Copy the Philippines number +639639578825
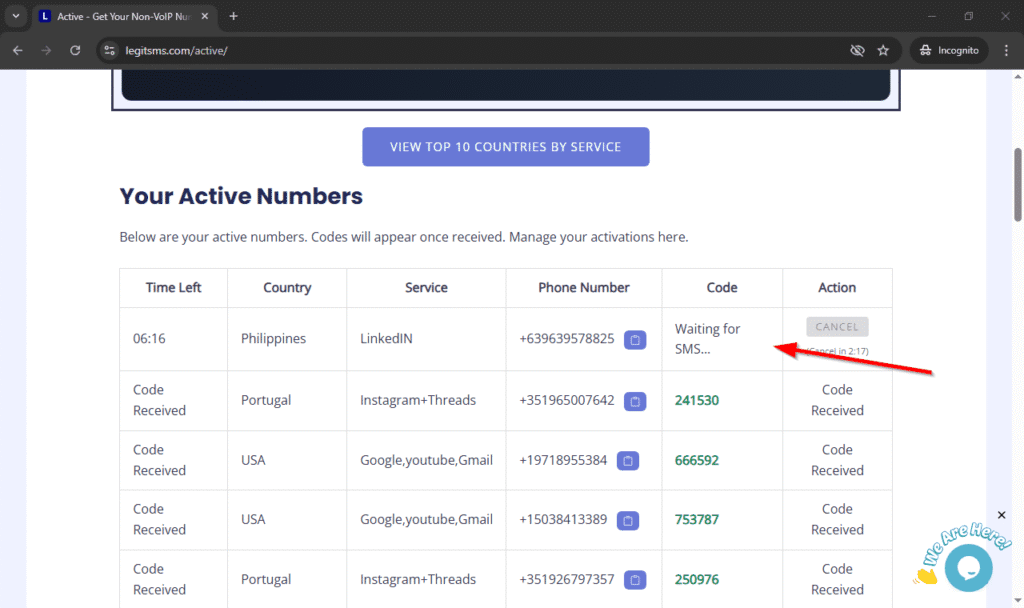 coord(634,340)
